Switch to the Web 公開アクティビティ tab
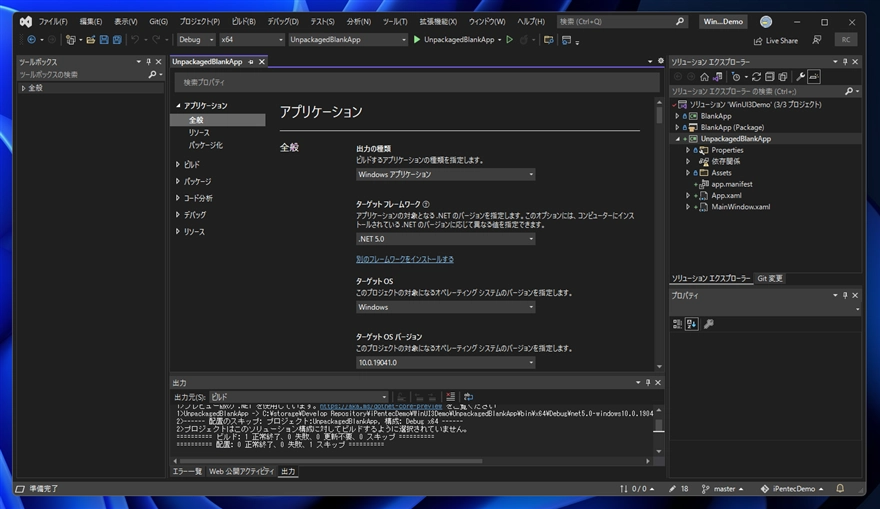 241,471
